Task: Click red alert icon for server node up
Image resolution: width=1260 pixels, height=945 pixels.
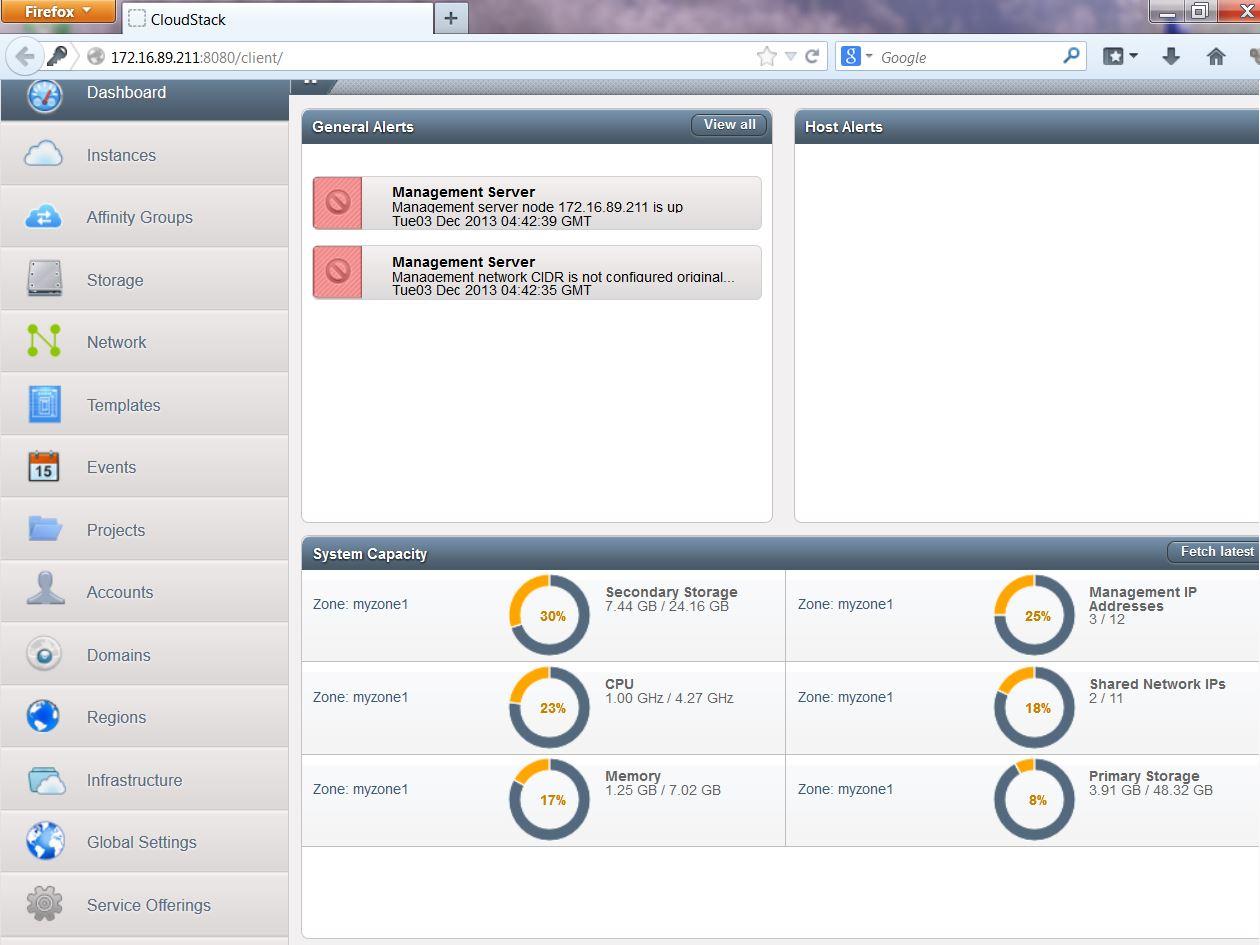Action: [x=338, y=203]
